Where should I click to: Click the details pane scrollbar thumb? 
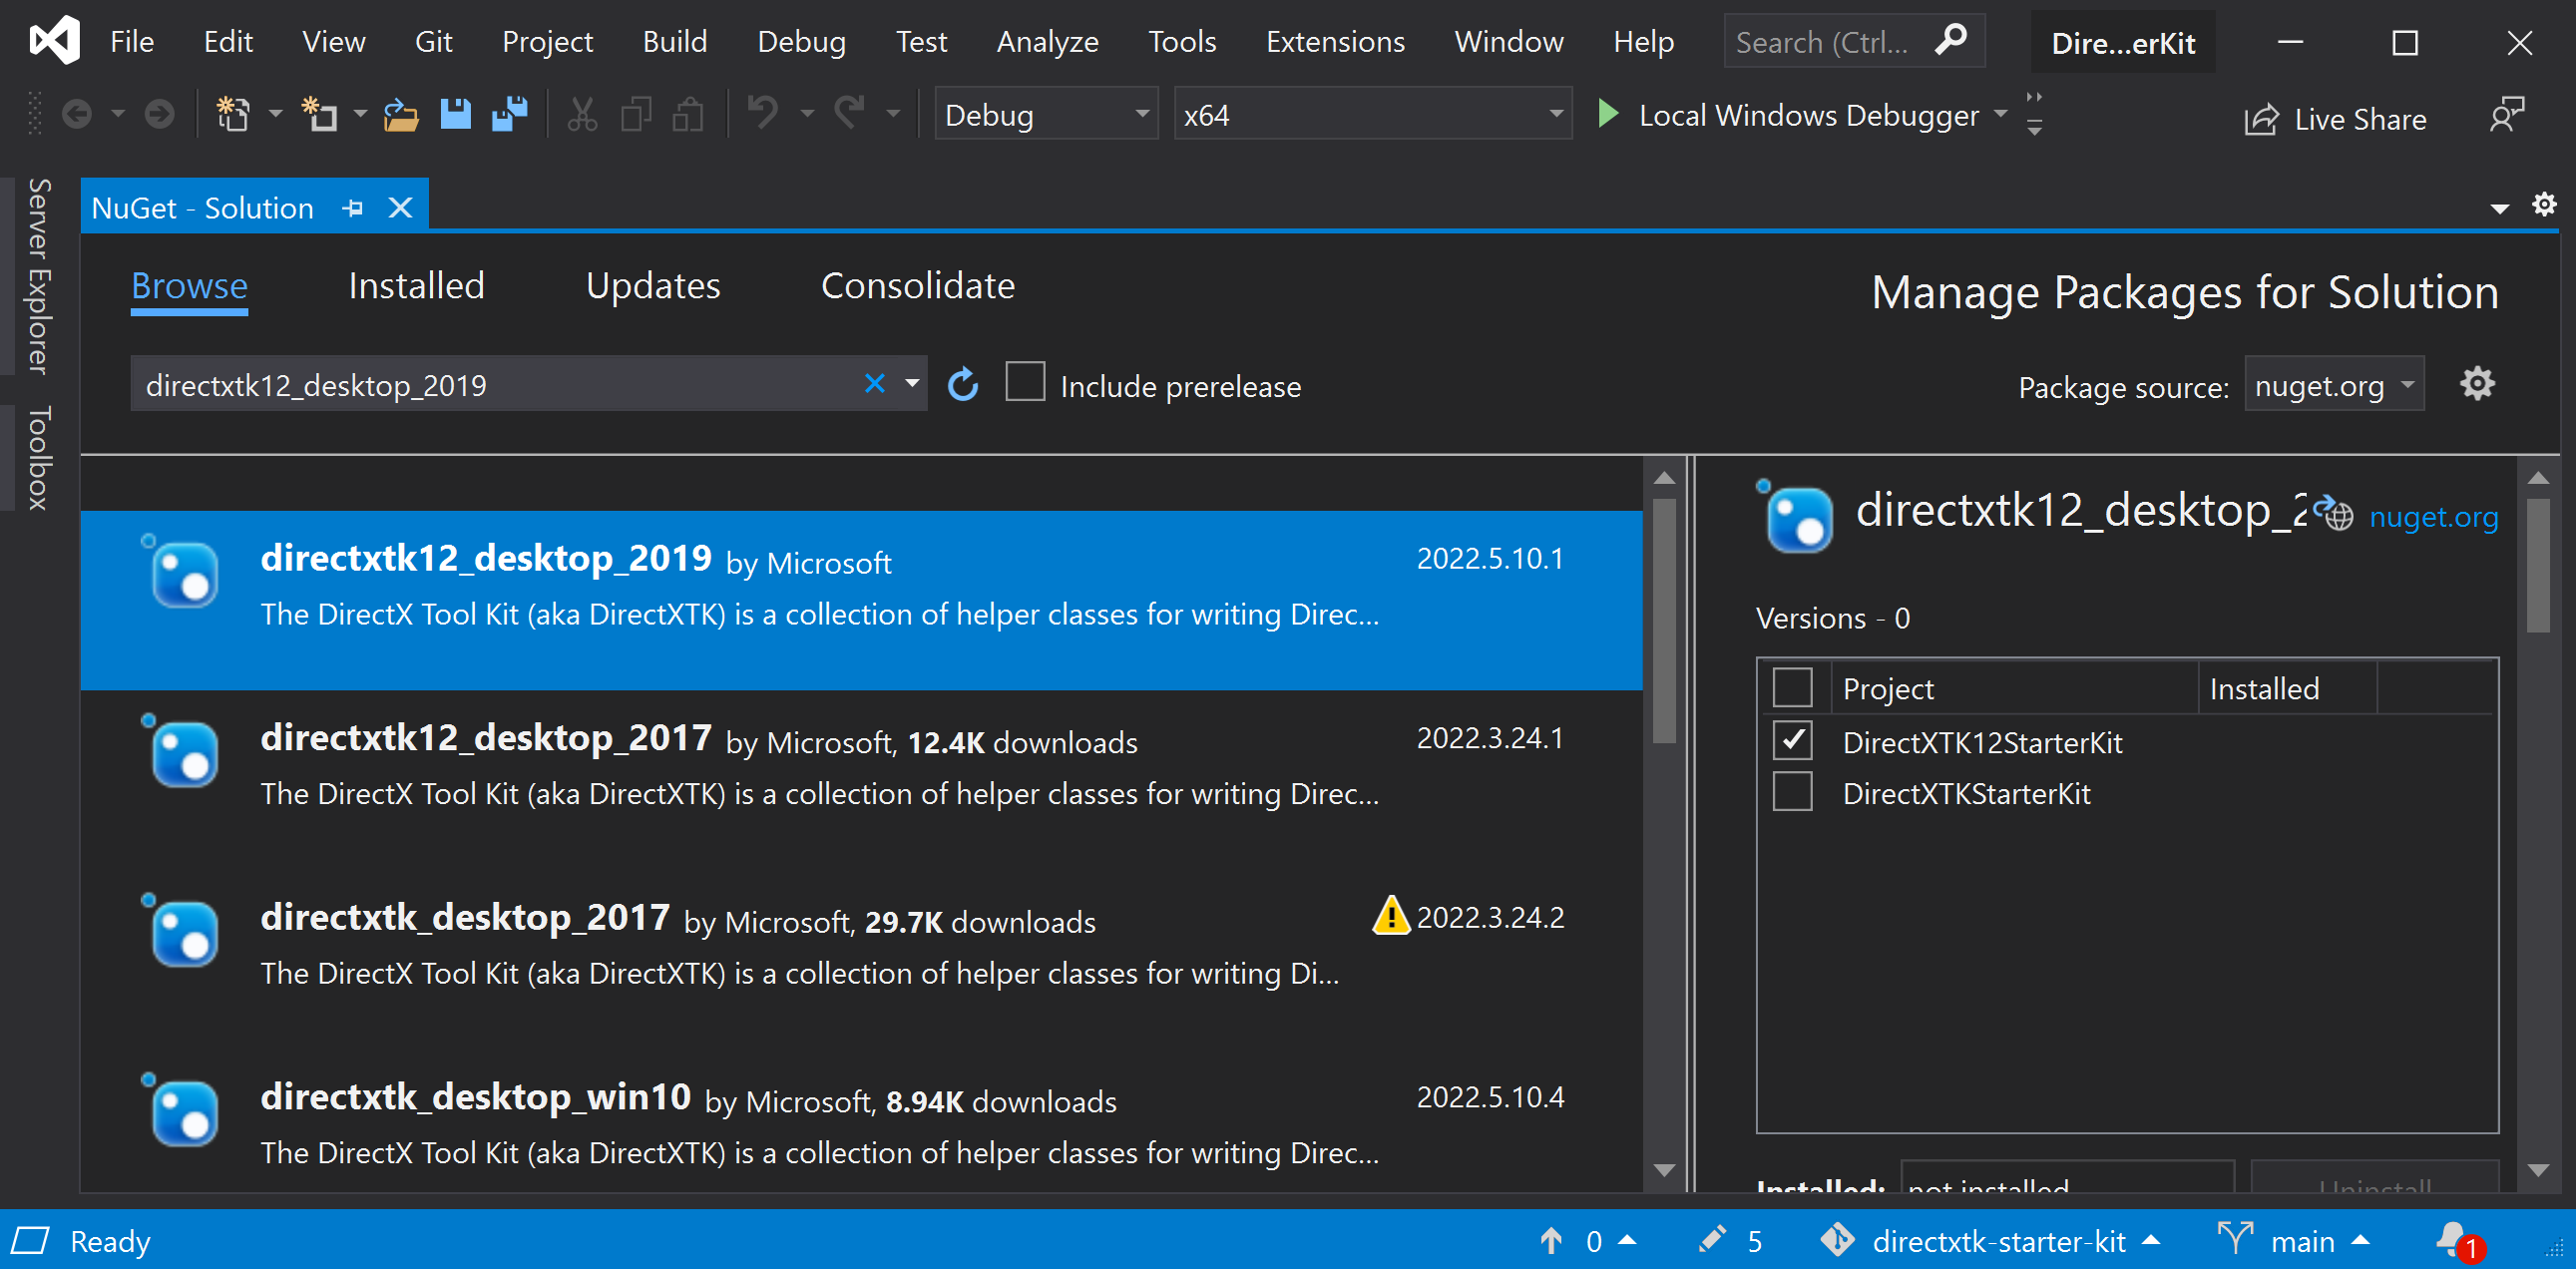[2537, 565]
